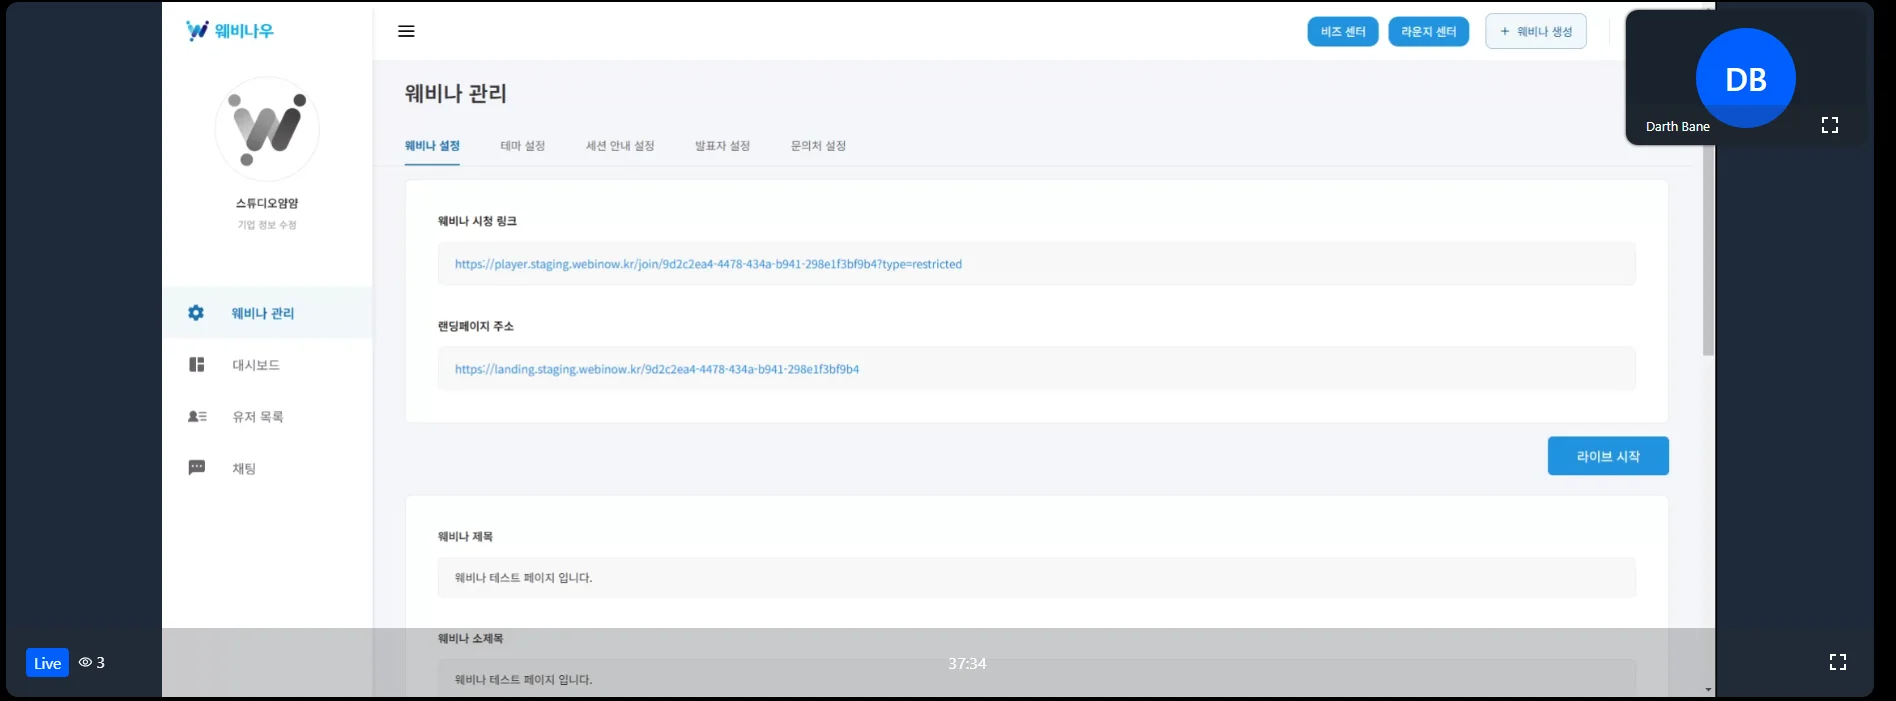The width and height of the screenshot is (1896, 701).
Task: Toggle fullscreen for the live stream player
Action: (x=1837, y=662)
